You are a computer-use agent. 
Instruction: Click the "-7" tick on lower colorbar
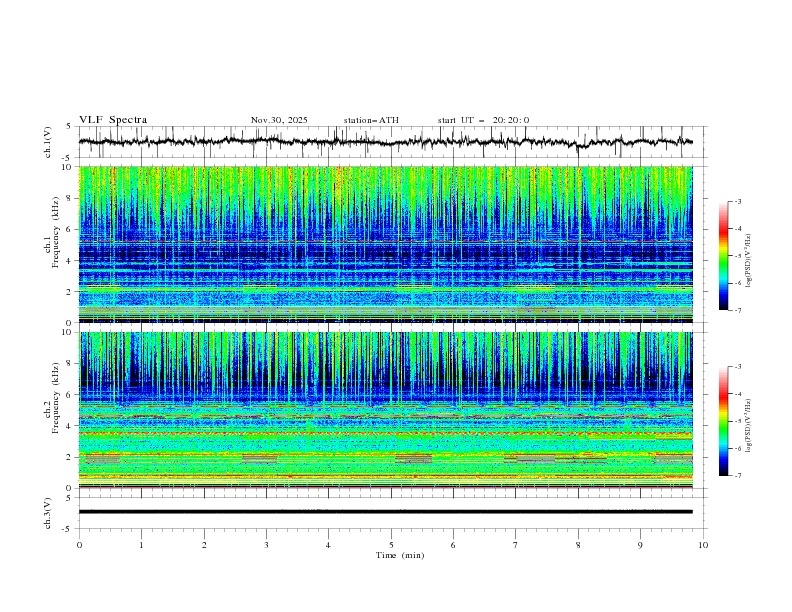coord(737,476)
